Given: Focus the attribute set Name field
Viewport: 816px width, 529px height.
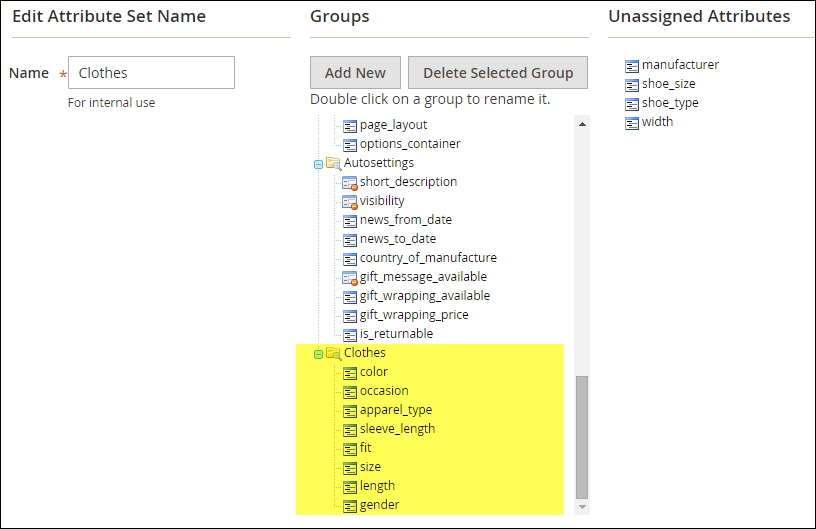Looking at the screenshot, I should [x=151, y=73].
